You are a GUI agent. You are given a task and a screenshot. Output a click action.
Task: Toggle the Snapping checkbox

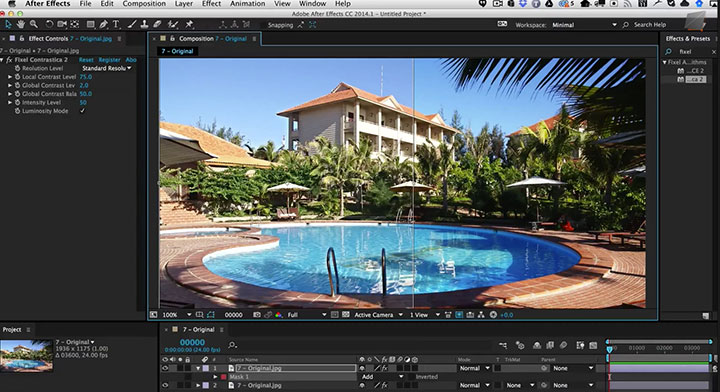264,25
